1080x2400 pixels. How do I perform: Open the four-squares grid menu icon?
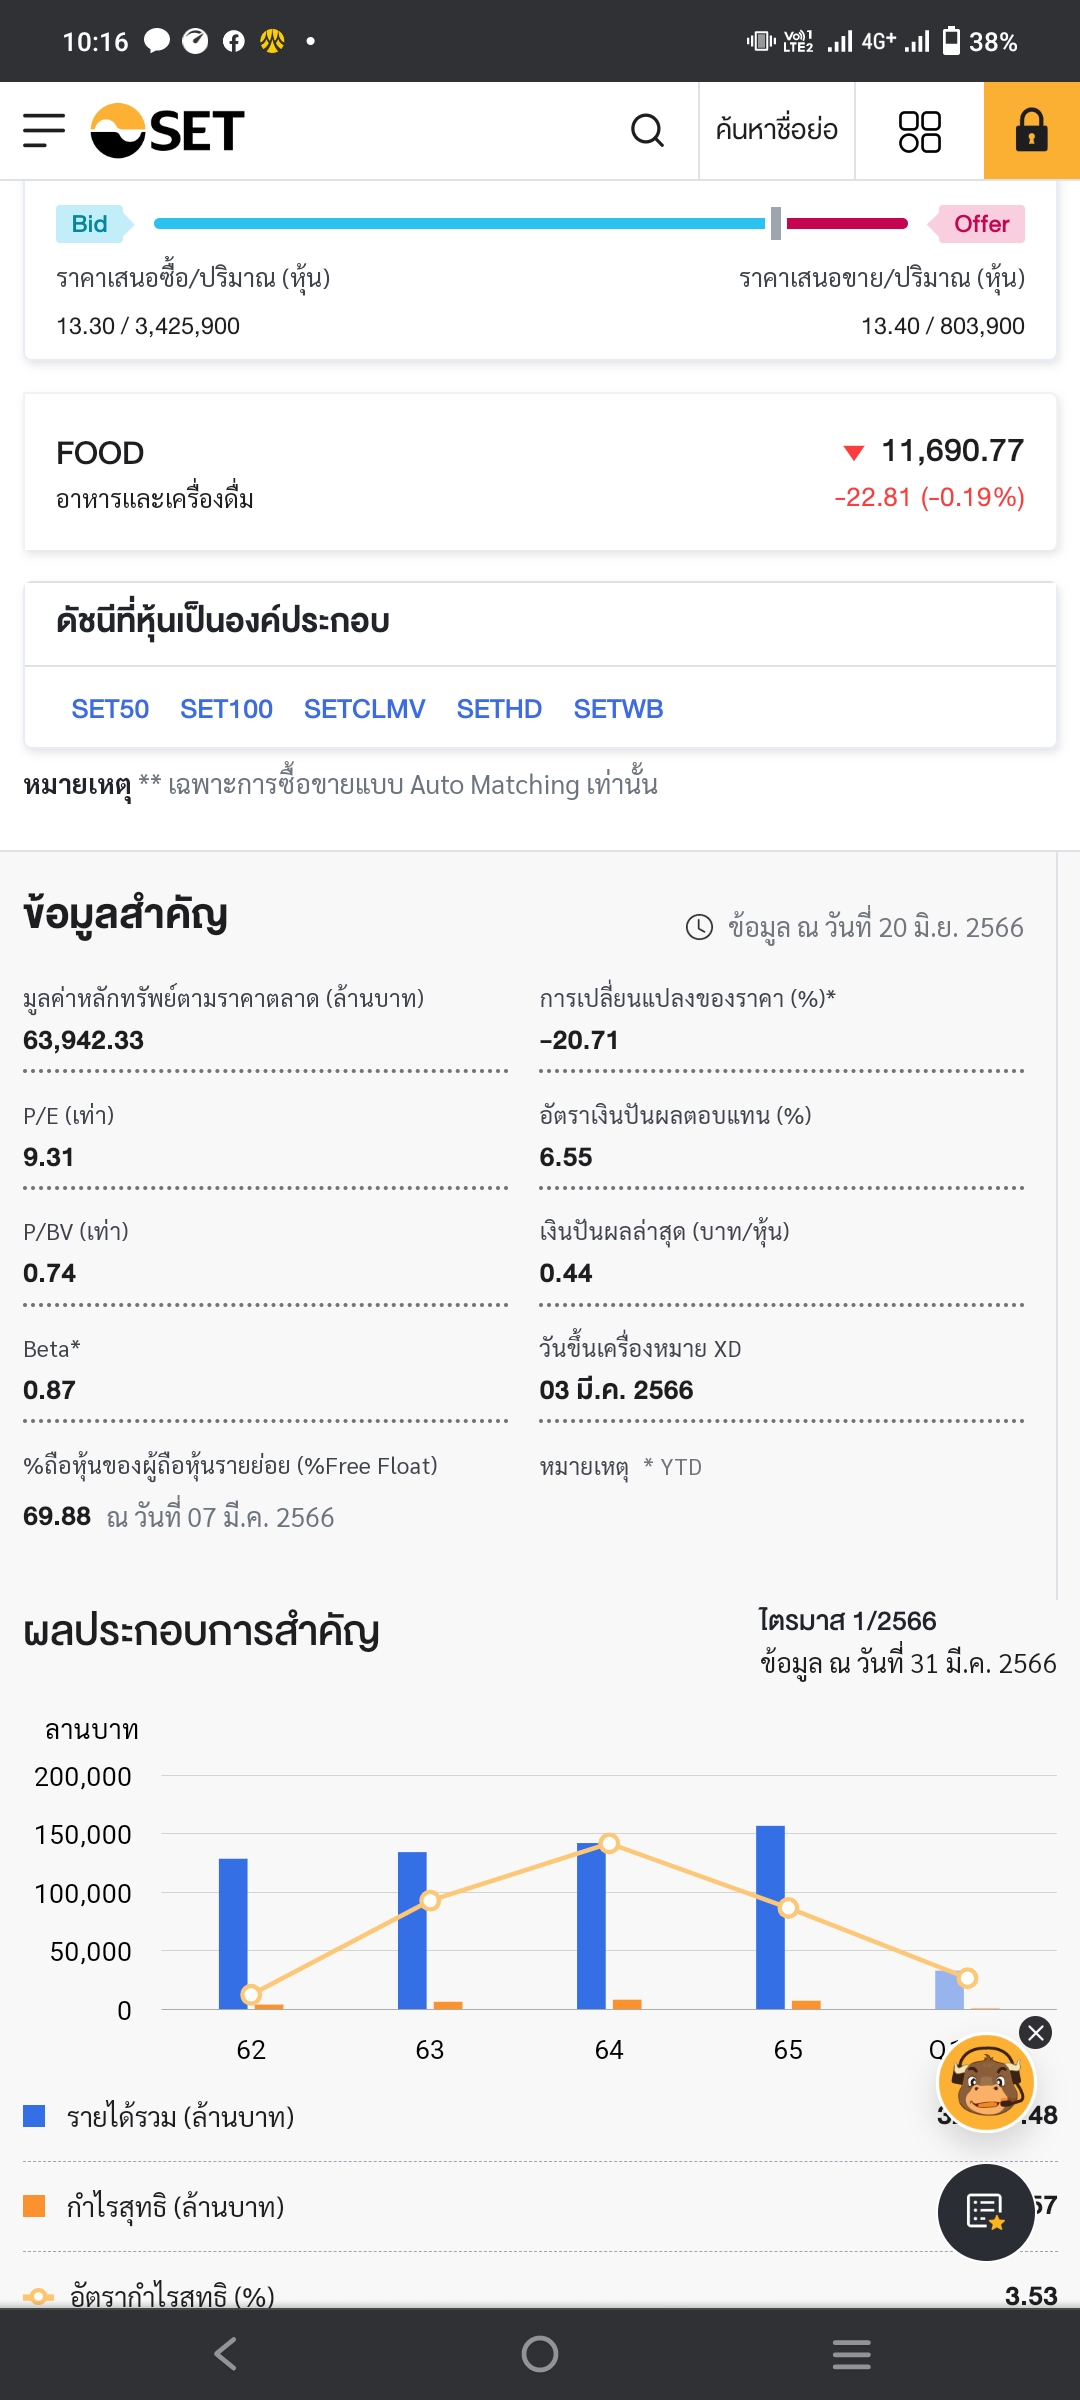pos(919,131)
